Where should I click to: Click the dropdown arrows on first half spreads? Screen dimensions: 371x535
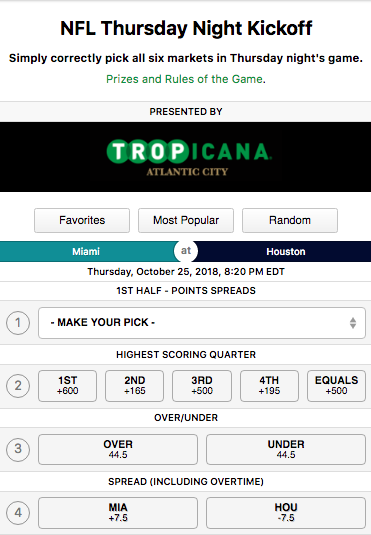point(353,323)
